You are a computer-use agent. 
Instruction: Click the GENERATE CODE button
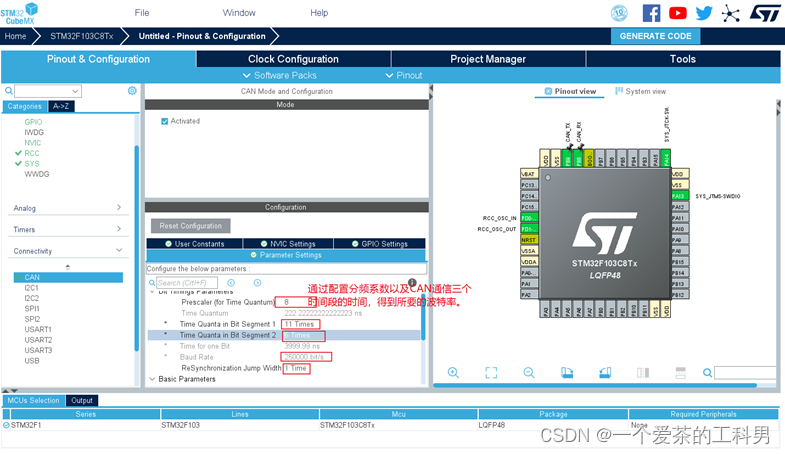click(655, 36)
